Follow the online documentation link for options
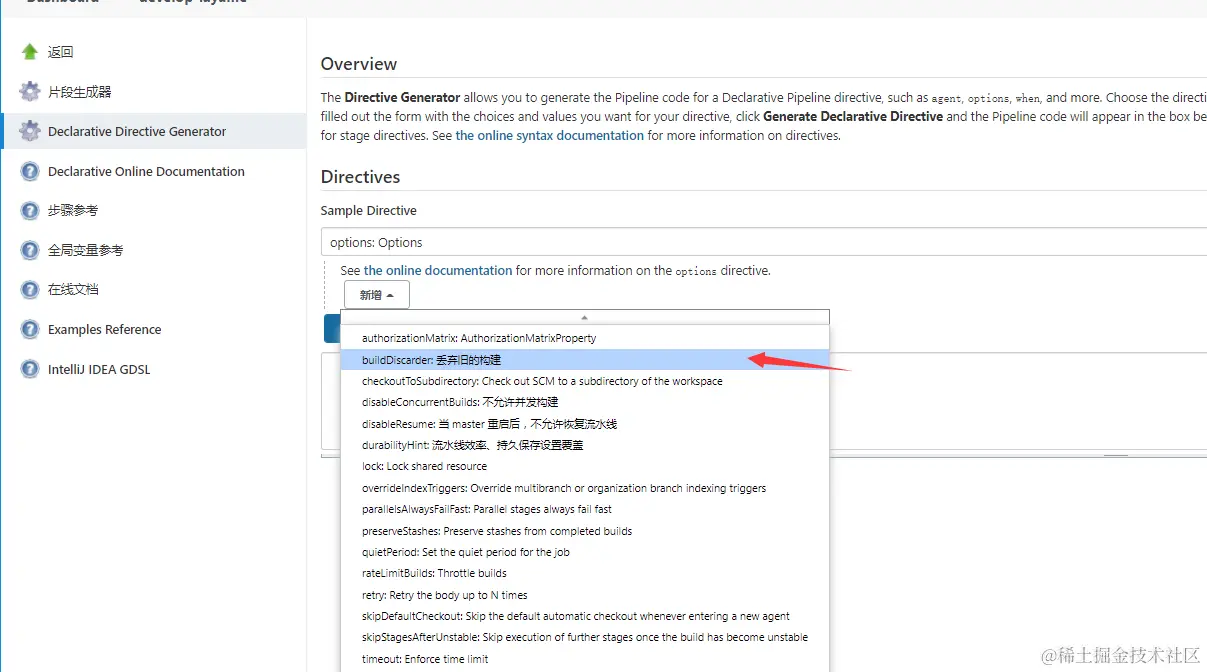 438,270
